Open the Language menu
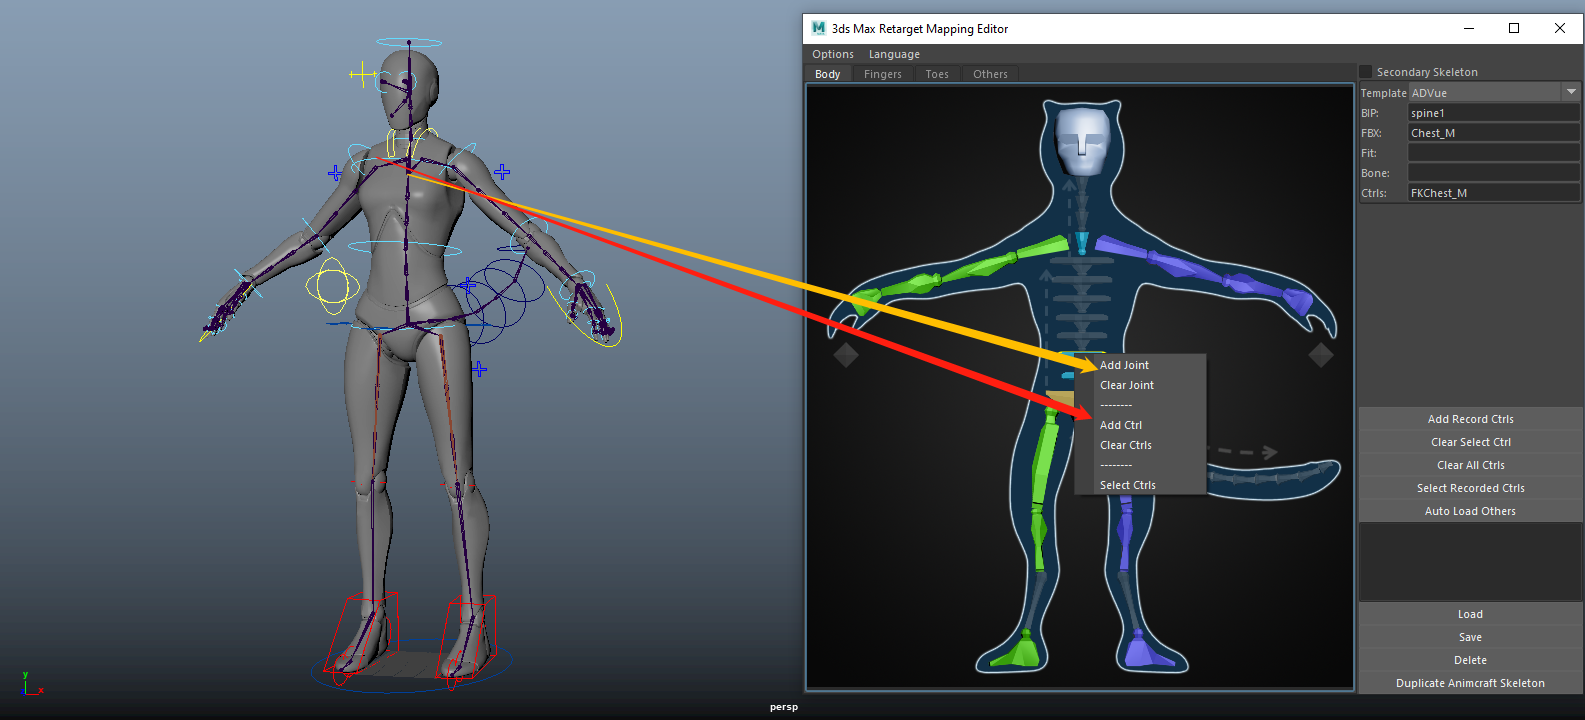 click(x=894, y=54)
